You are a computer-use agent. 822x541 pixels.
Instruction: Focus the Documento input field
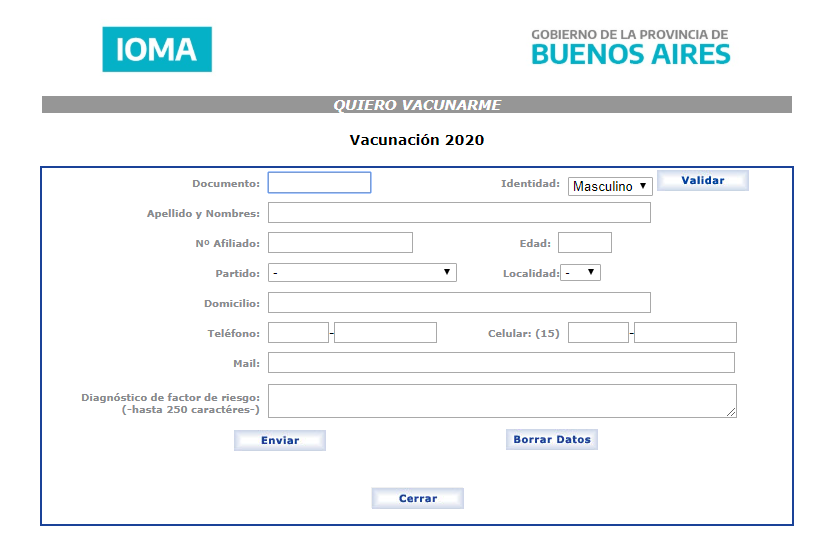319,182
